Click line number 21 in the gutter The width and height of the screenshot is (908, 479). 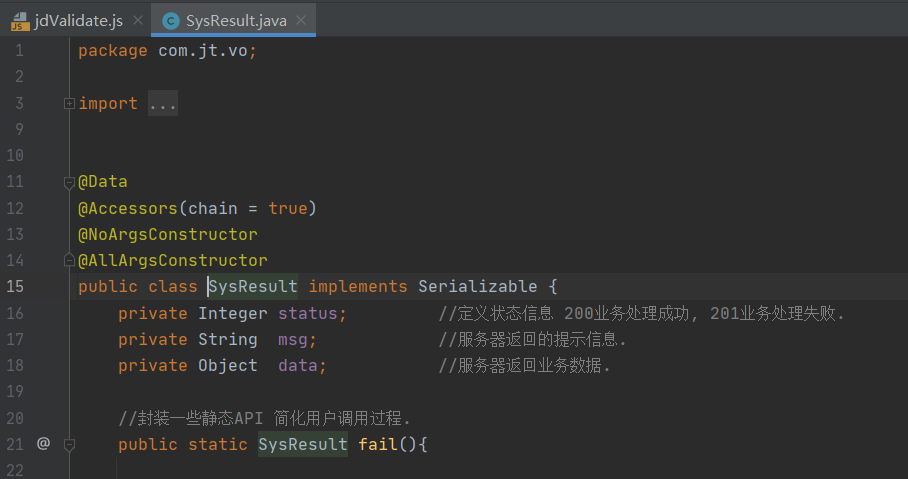coord(15,444)
